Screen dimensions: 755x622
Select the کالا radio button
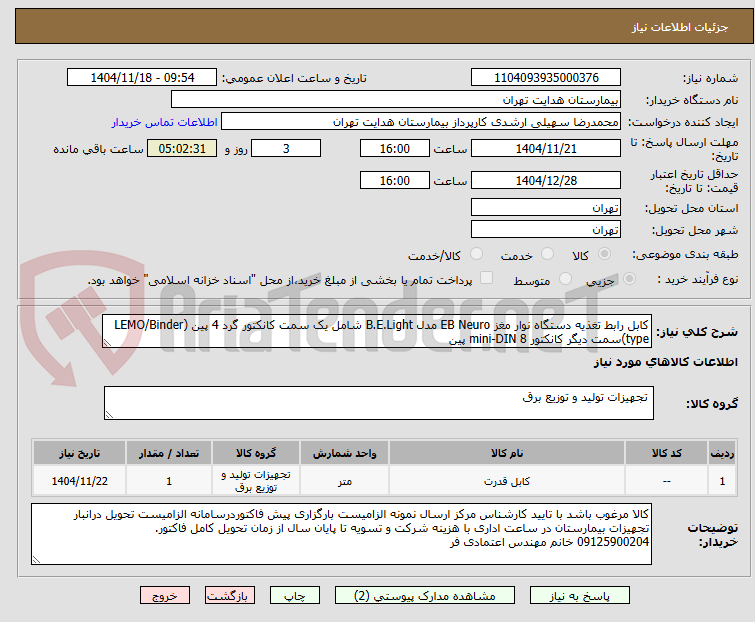tap(604, 254)
